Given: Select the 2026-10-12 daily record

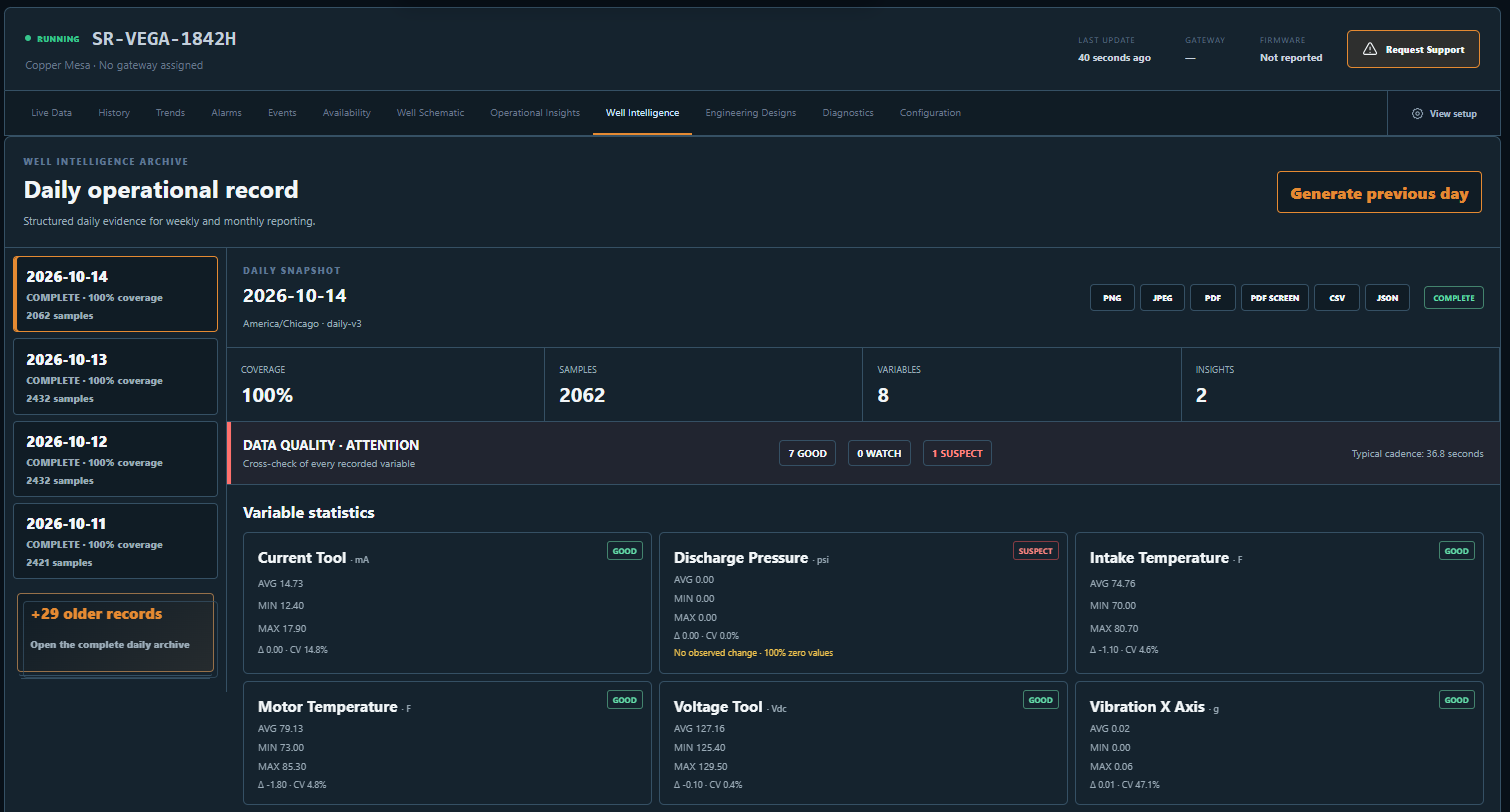Looking at the screenshot, I should [115, 458].
